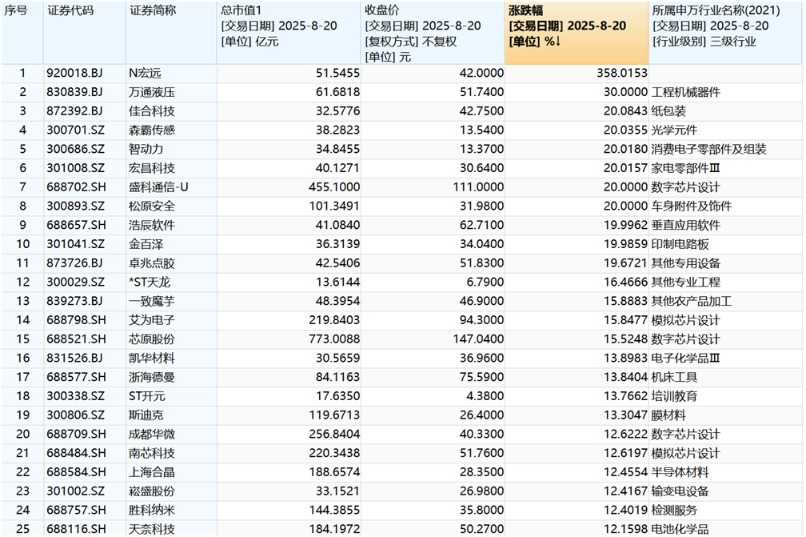Click the industry cell 培训教育
The width and height of the screenshot is (806, 537).
point(674,396)
